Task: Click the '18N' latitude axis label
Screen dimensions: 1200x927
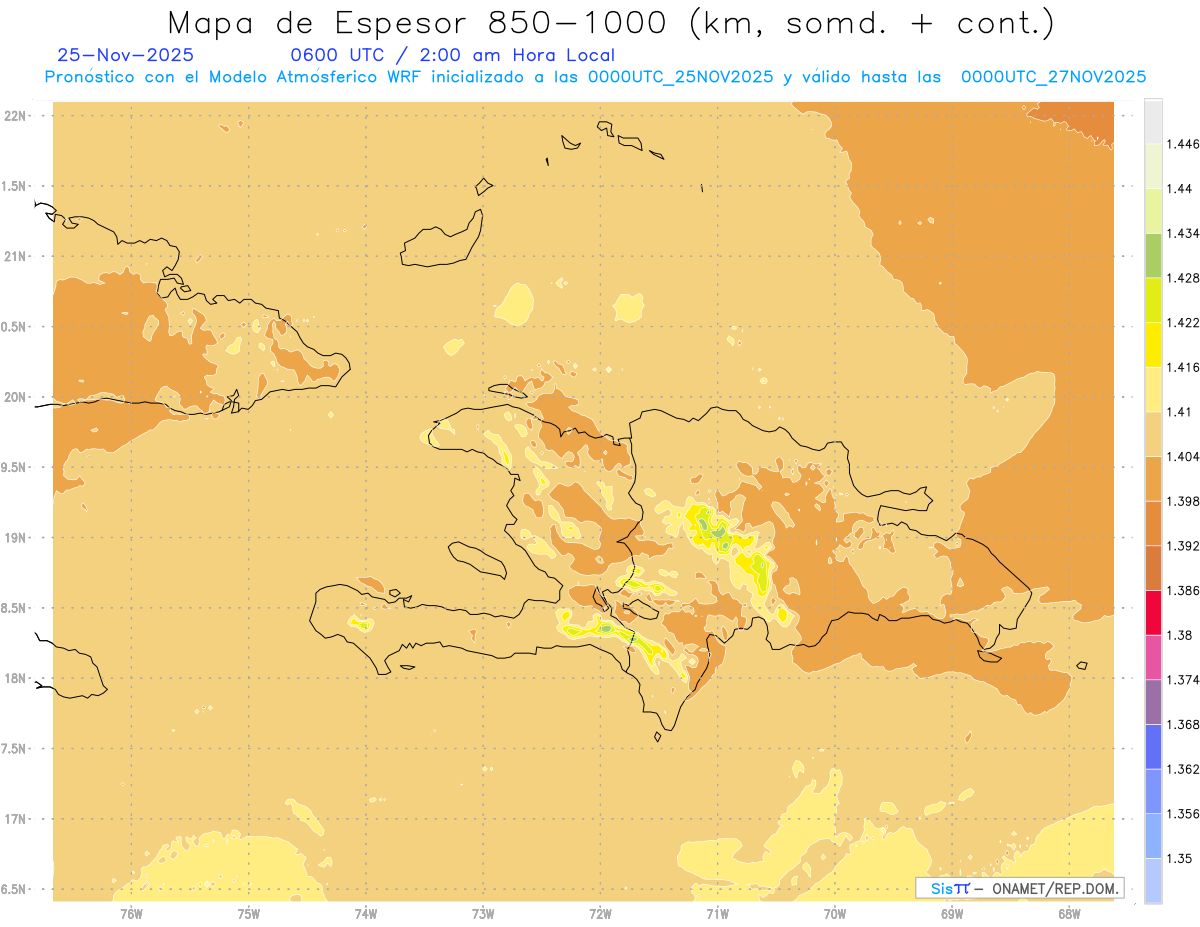Action: [16, 679]
